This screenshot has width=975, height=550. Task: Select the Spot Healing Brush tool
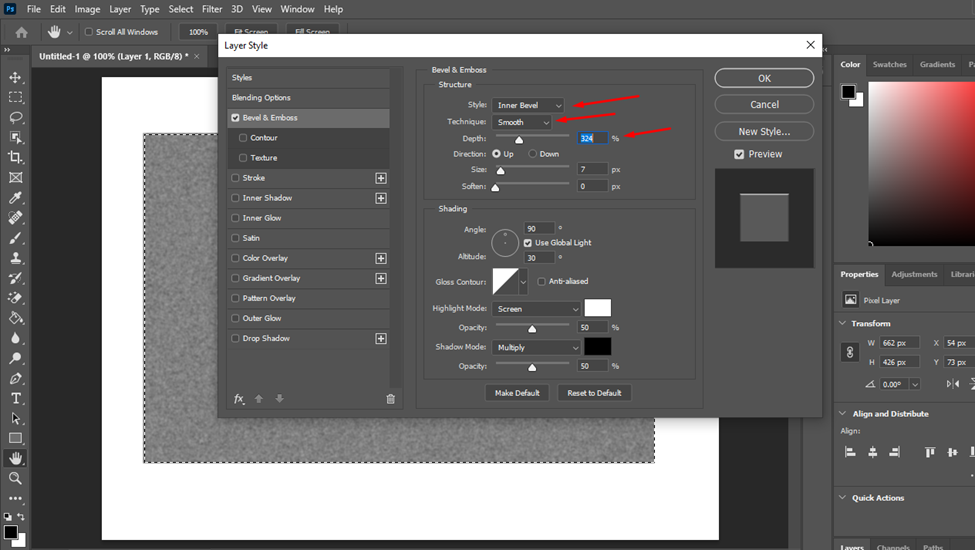pyautogui.click(x=16, y=218)
